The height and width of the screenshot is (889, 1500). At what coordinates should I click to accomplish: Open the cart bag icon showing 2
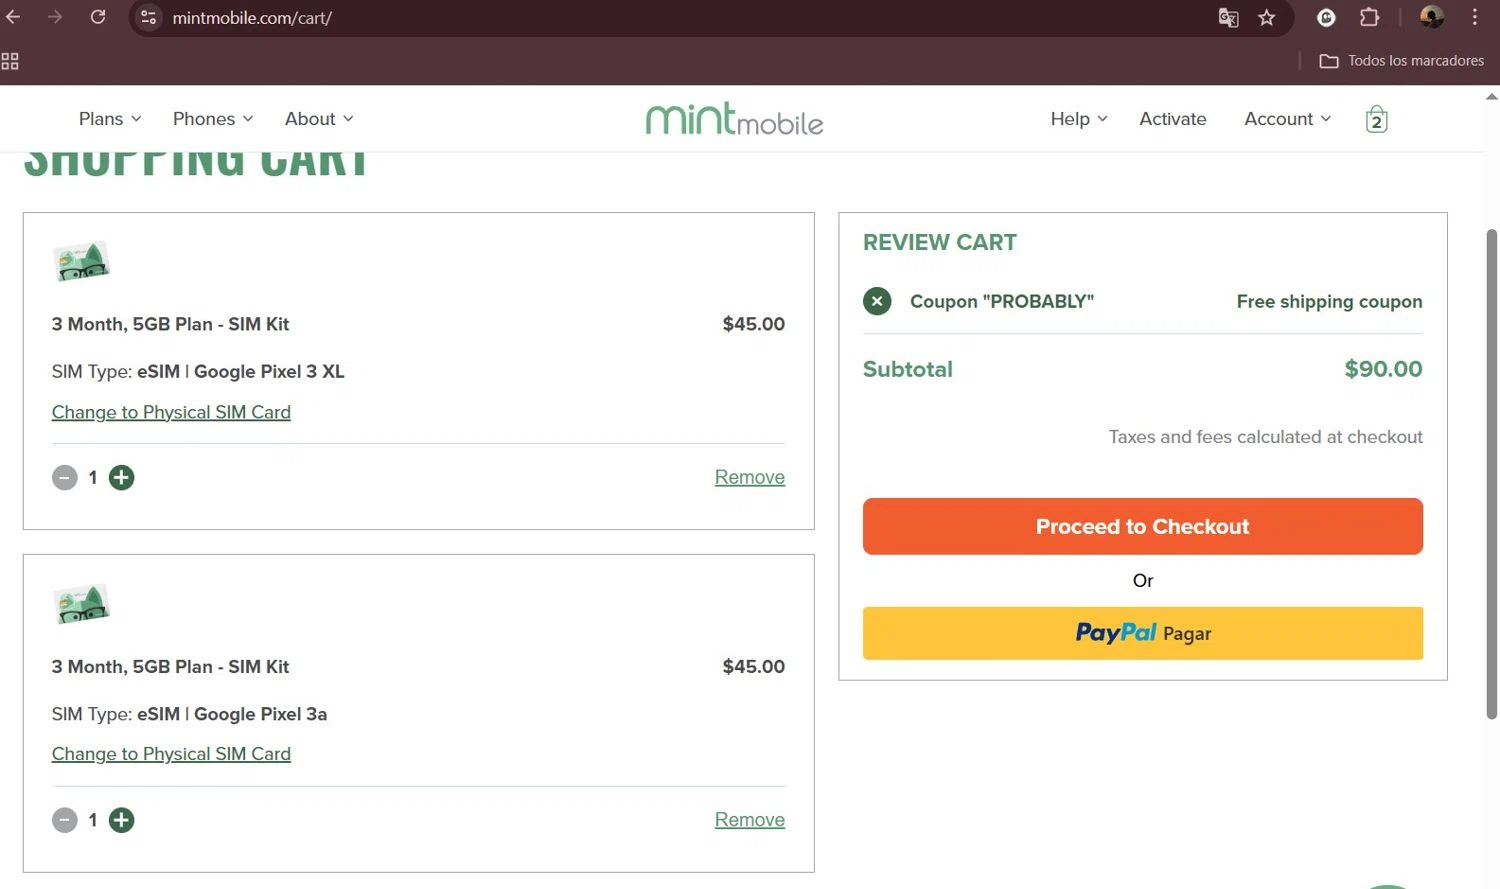1377,119
